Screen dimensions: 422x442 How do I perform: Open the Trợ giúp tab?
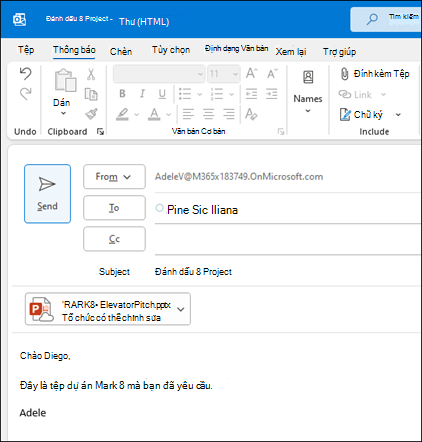[339, 52]
